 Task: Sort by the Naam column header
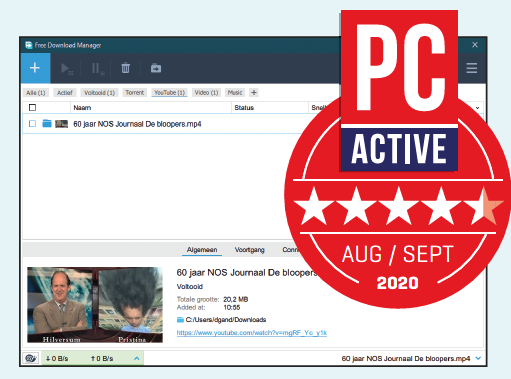click(82, 108)
